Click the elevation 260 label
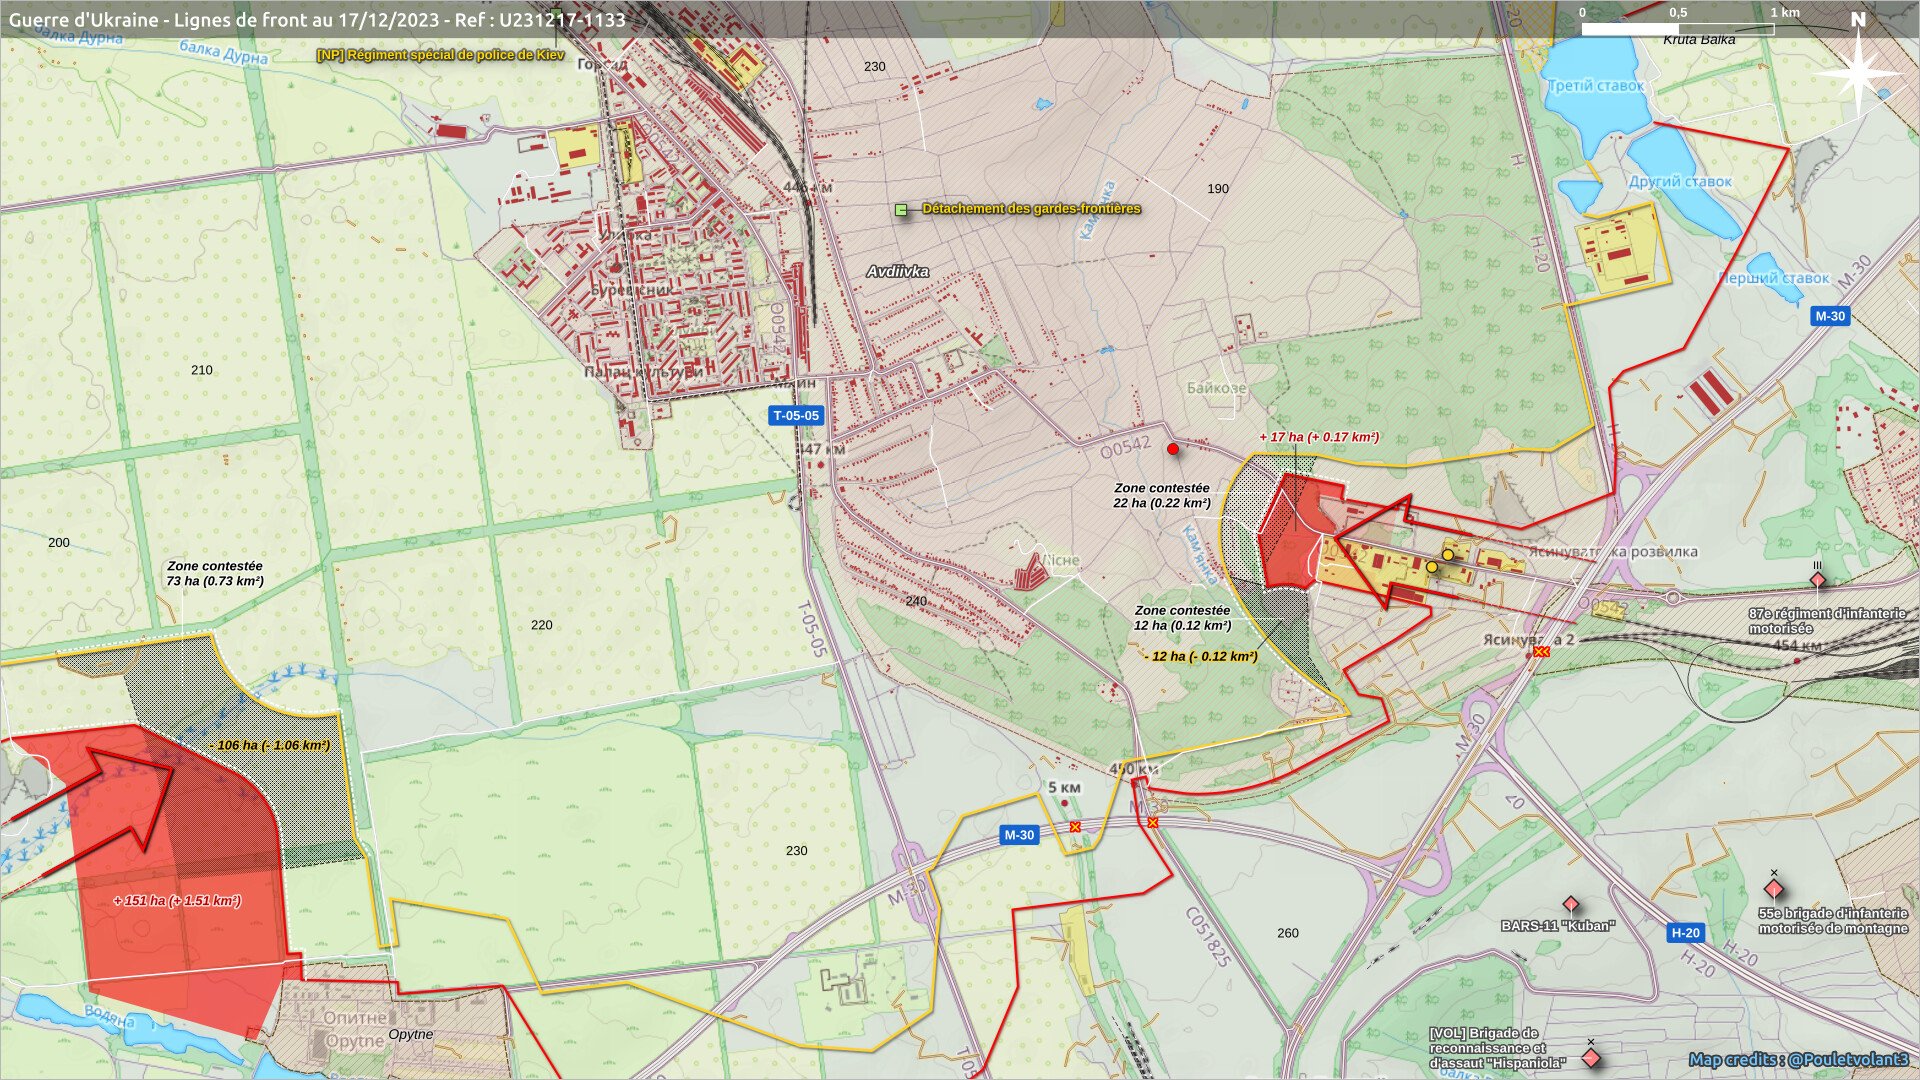1920x1080 pixels. (1288, 933)
